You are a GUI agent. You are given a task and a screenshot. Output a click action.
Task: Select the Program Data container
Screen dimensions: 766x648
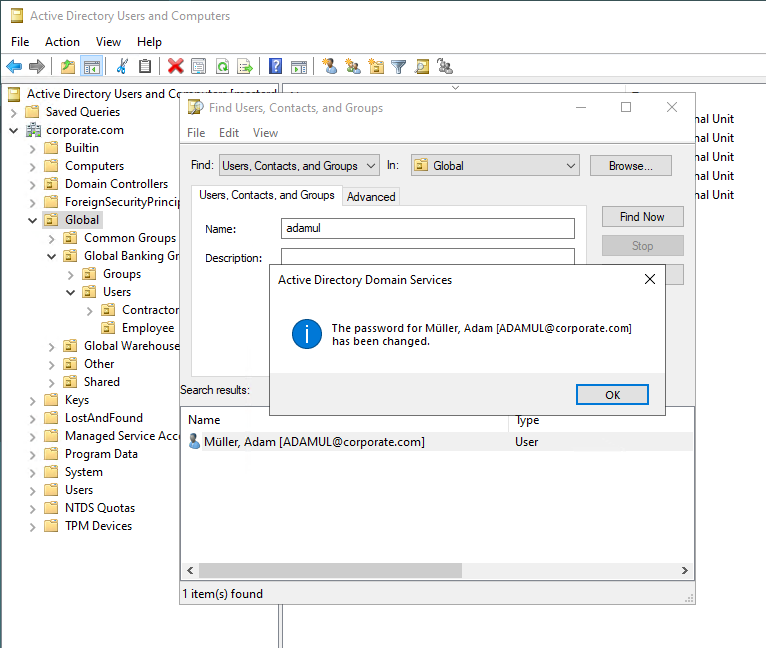tap(101, 454)
